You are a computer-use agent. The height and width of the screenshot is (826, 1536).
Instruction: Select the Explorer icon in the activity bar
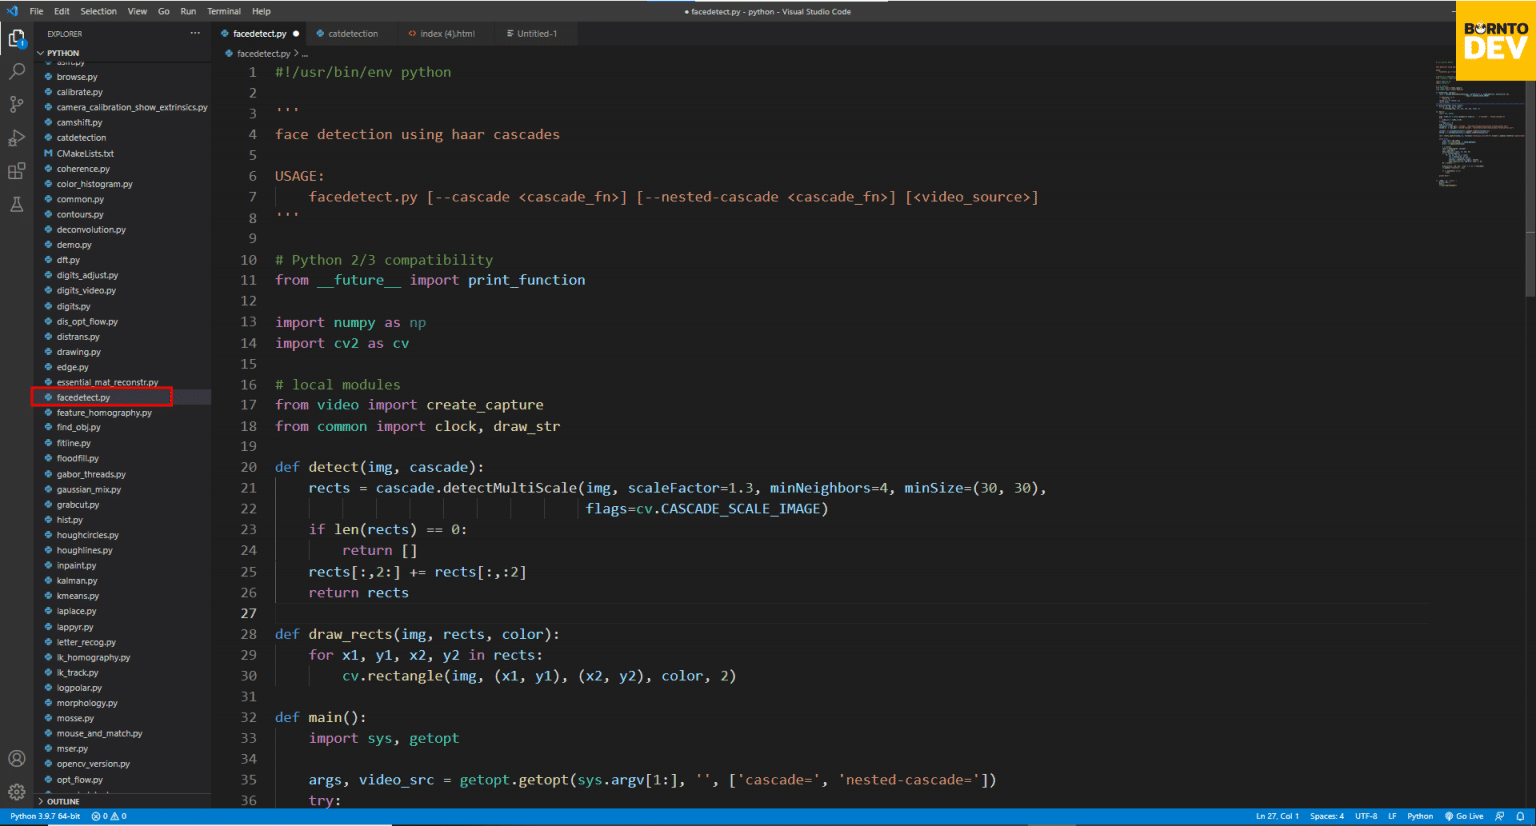pyautogui.click(x=16, y=38)
